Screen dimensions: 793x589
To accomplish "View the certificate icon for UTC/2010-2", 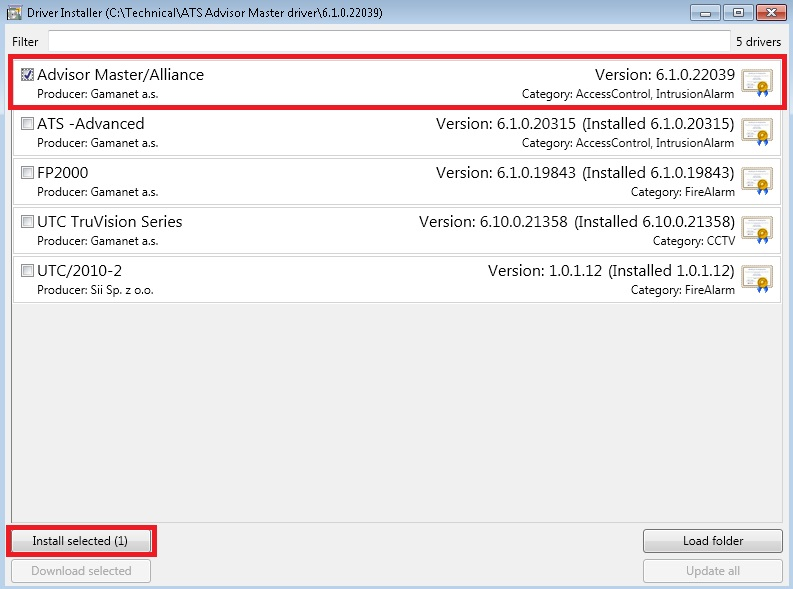I will (757, 280).
